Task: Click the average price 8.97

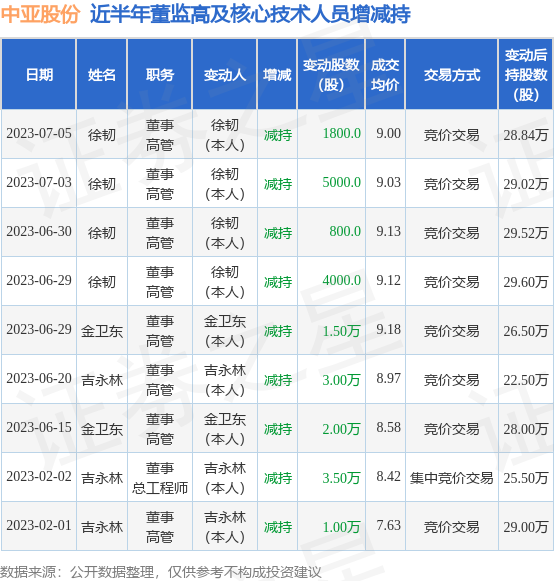Action: point(388,378)
